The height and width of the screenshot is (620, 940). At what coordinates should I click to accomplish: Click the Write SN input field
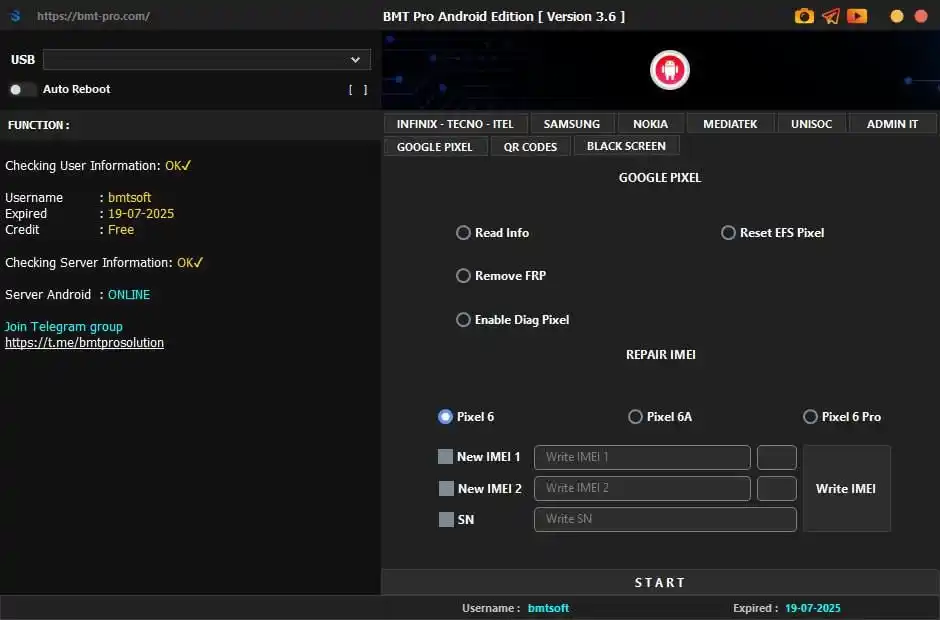(x=665, y=519)
